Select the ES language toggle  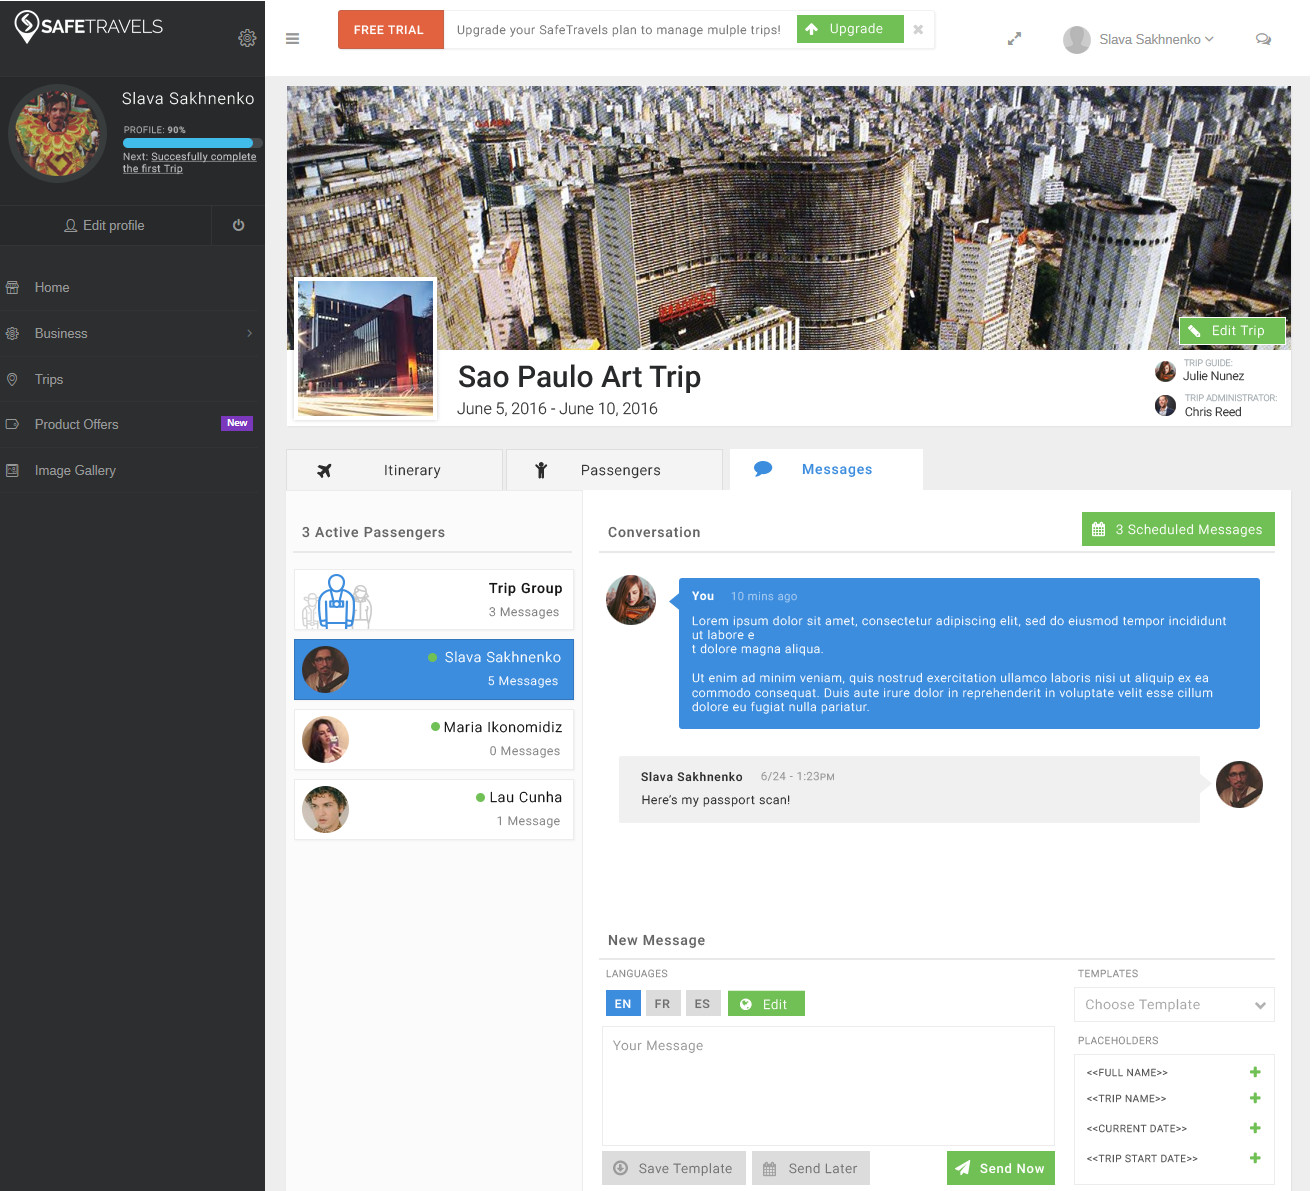pyautogui.click(x=702, y=1004)
